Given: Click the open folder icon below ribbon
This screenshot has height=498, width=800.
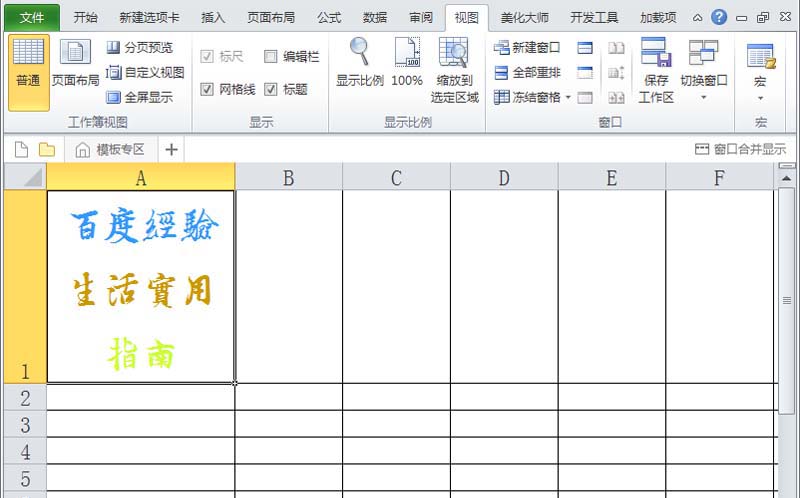Looking at the screenshot, I should pos(47,150).
